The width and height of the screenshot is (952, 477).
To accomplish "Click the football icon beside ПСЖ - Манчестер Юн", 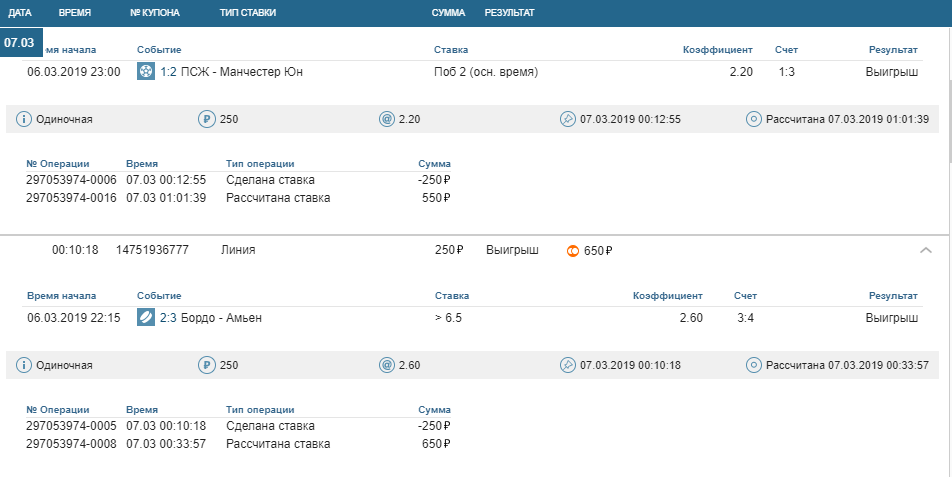I will 146,72.
